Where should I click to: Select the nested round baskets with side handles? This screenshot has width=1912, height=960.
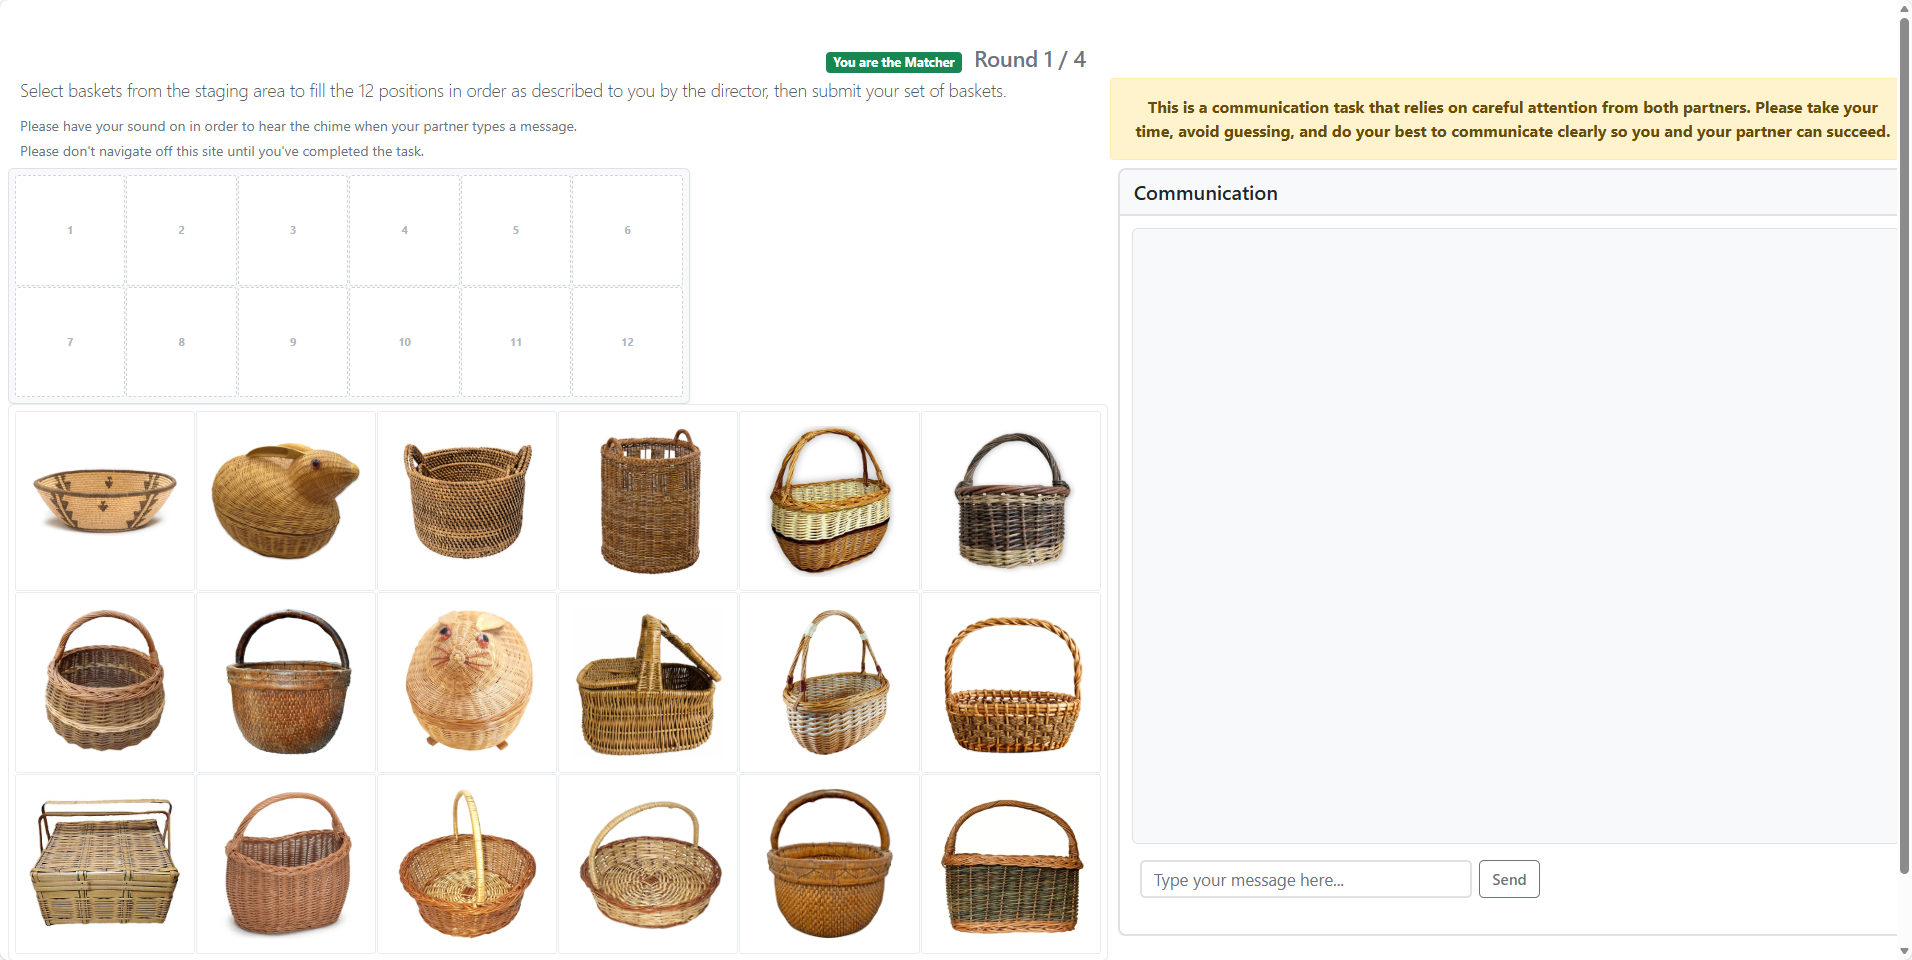[468, 501]
